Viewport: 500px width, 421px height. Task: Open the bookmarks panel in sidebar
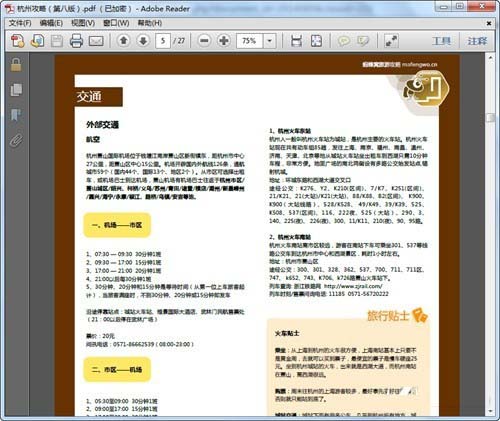pos(16,115)
